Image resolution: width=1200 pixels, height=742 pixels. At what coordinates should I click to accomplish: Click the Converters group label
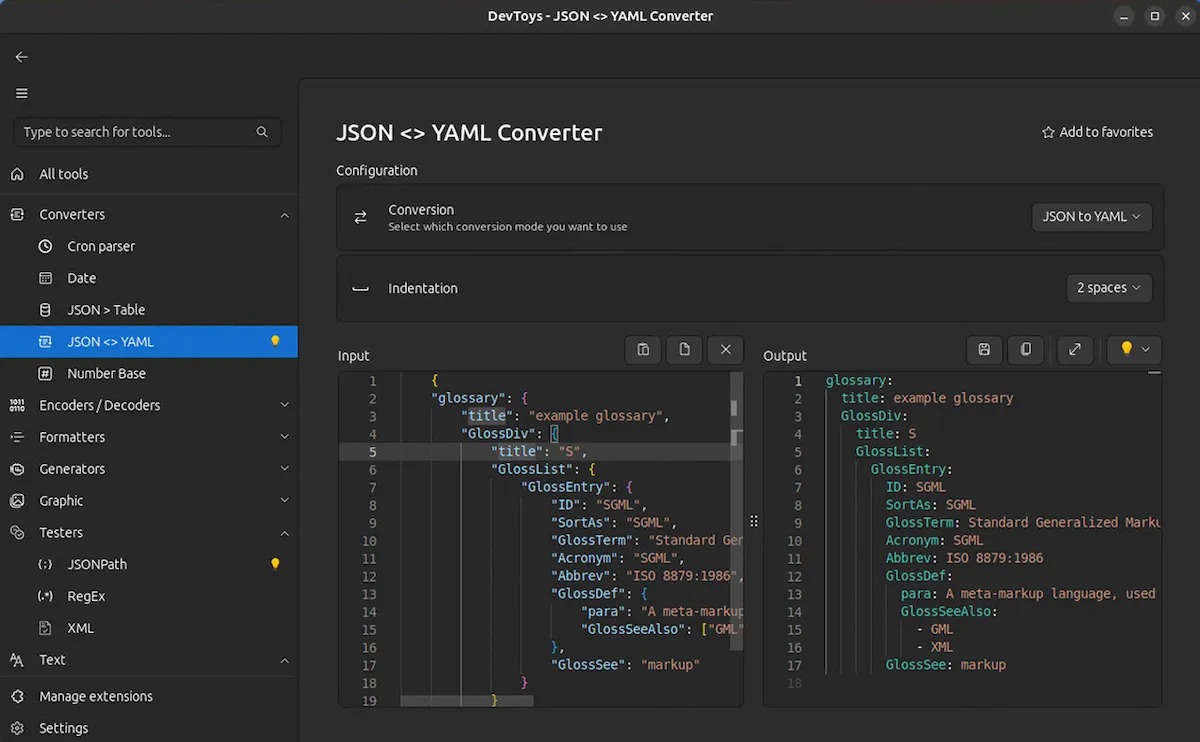click(x=72, y=215)
